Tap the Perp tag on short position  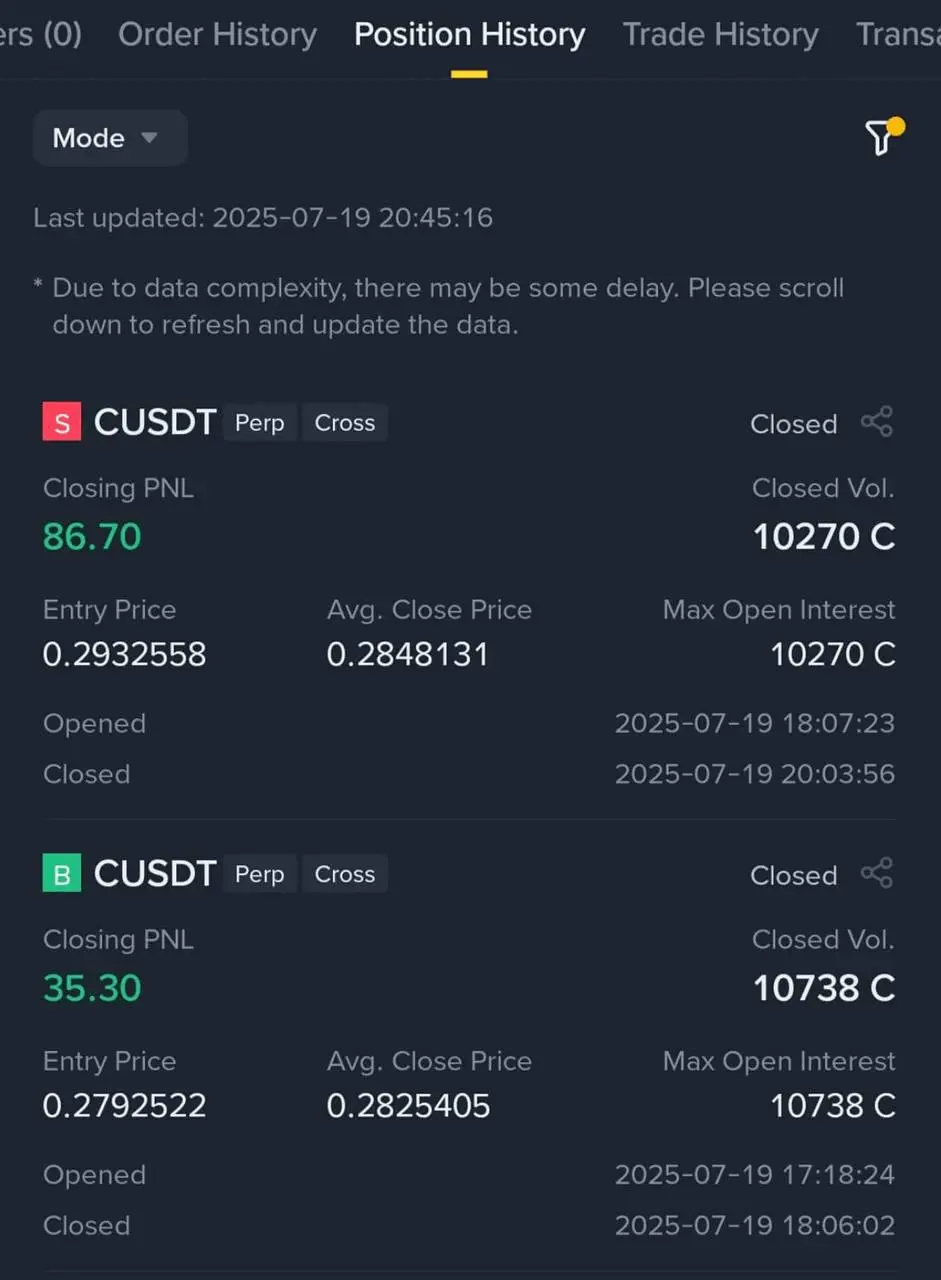[259, 423]
